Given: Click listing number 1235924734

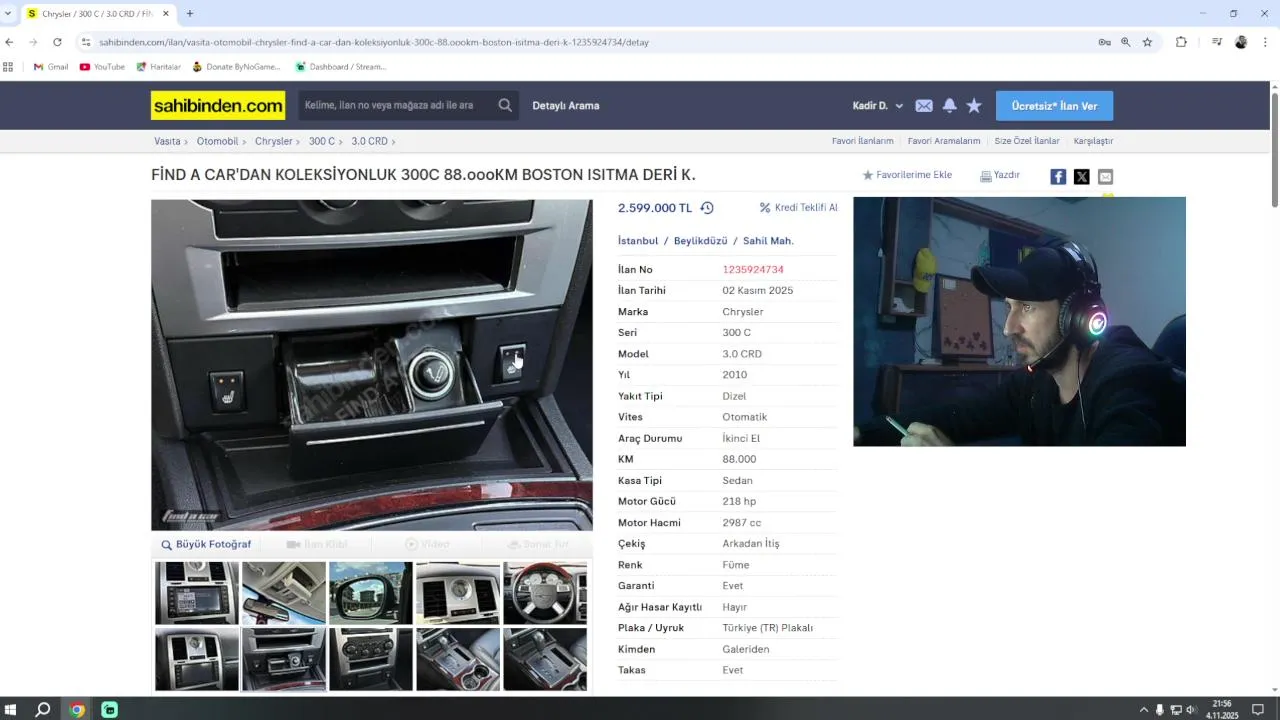Looking at the screenshot, I should 753,270.
